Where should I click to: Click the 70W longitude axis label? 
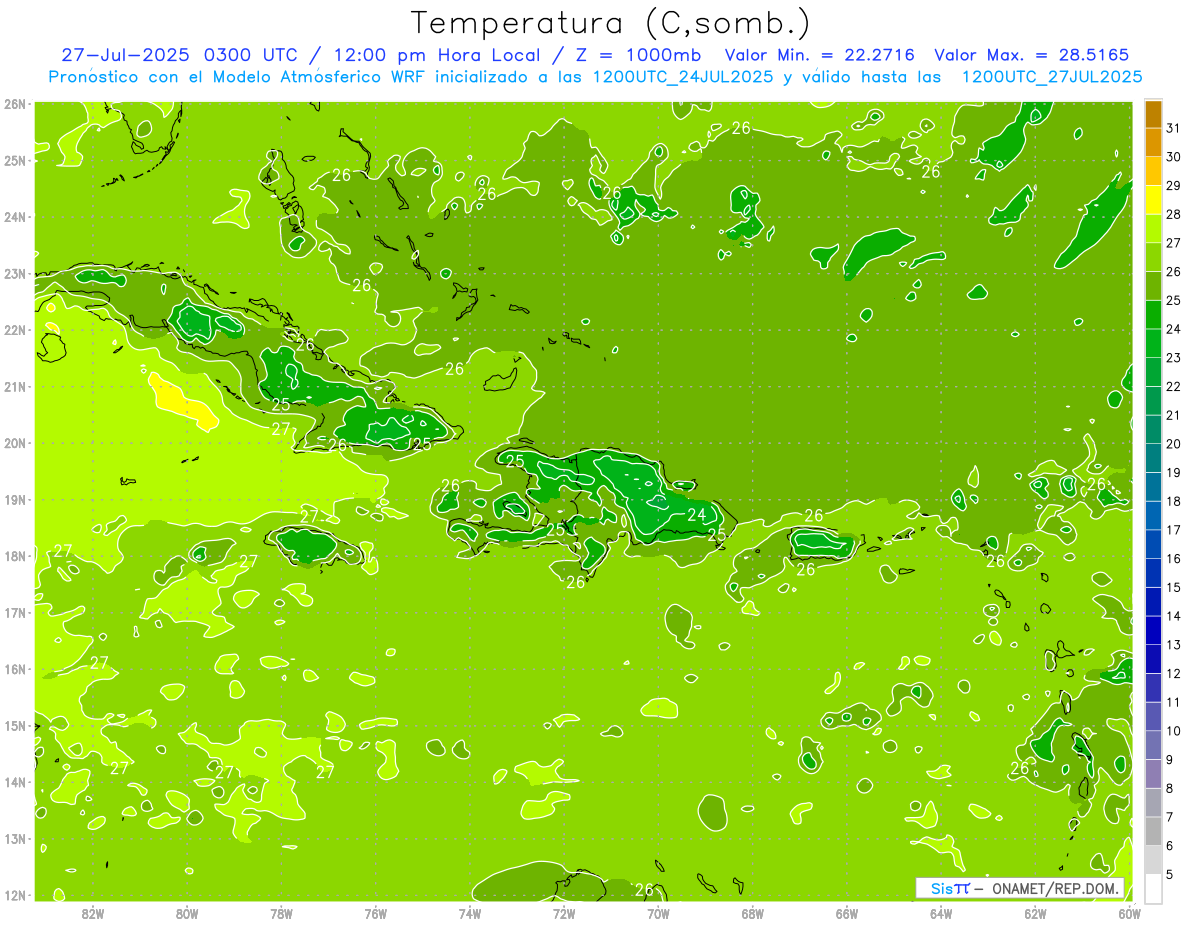pyautogui.click(x=658, y=913)
